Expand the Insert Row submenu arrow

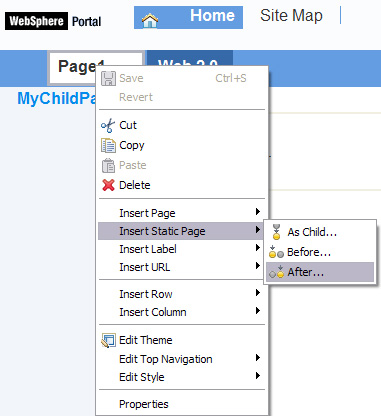pyautogui.click(x=257, y=293)
